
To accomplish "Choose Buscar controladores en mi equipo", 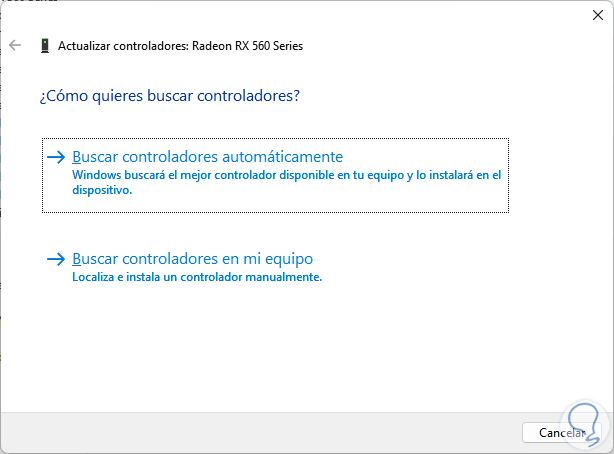I will [193, 259].
